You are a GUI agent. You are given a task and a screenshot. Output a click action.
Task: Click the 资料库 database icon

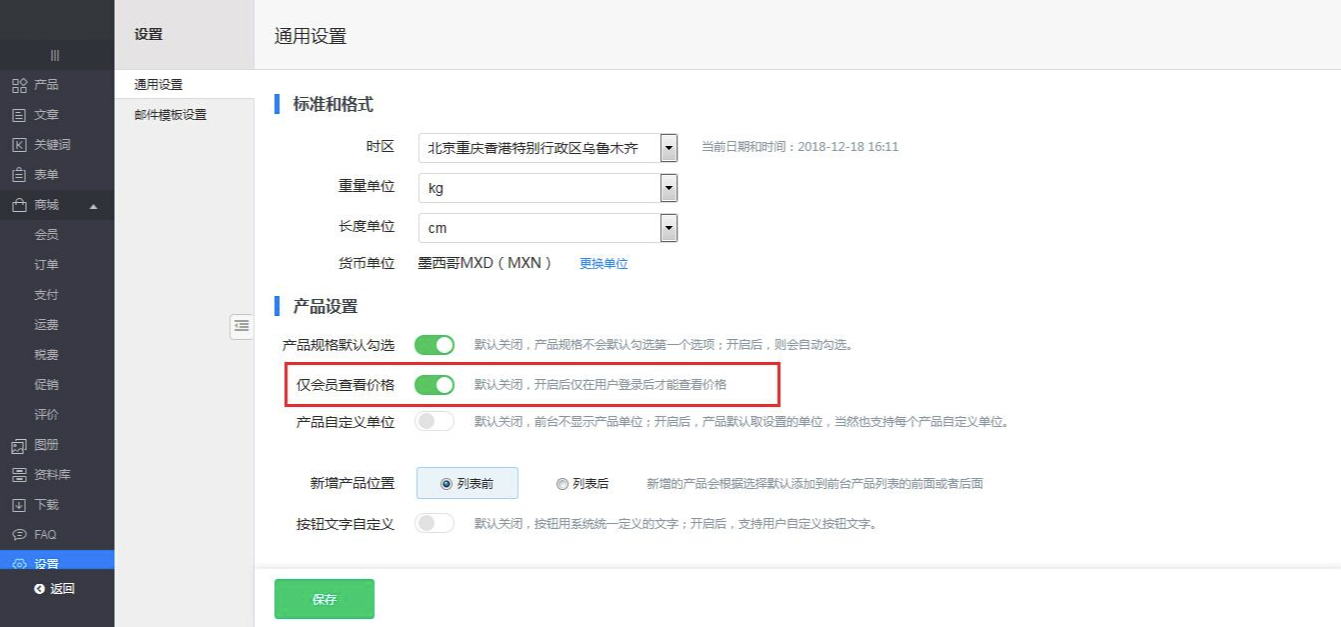[x=19, y=475]
